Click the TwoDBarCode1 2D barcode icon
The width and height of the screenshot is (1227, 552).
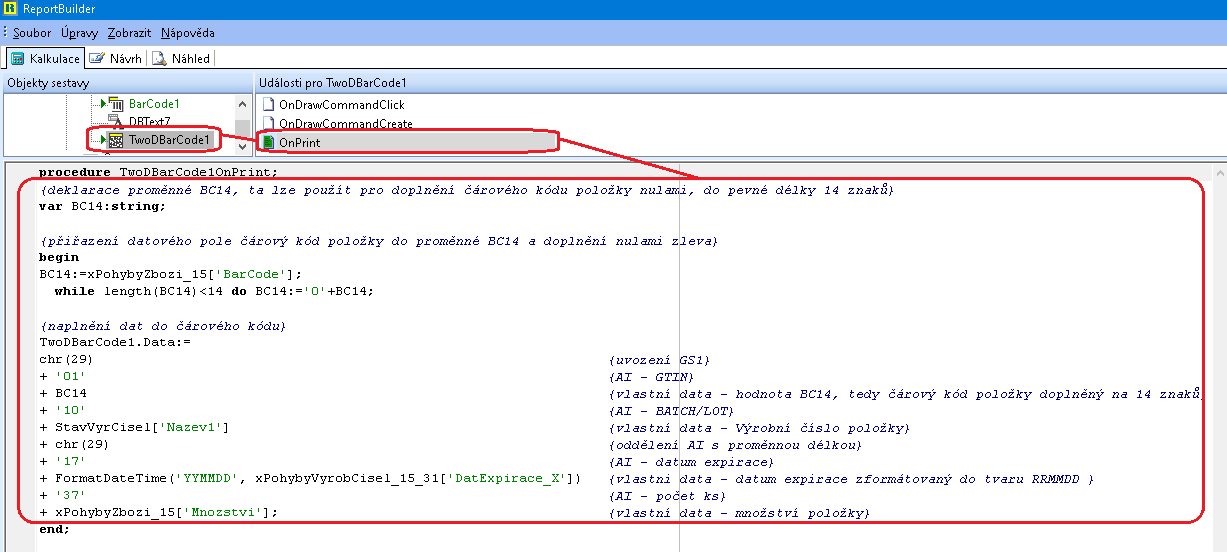pyautogui.click(x=115, y=141)
